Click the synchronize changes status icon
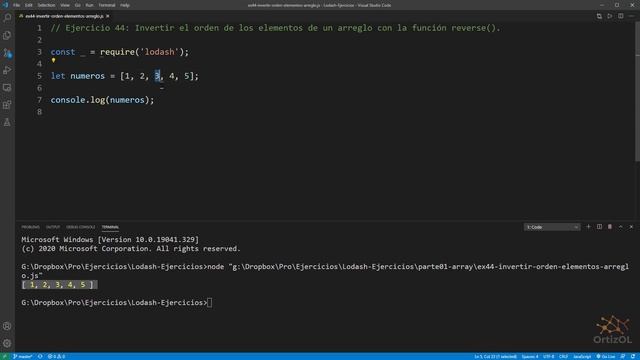The width and height of the screenshot is (640, 360). click(40, 356)
